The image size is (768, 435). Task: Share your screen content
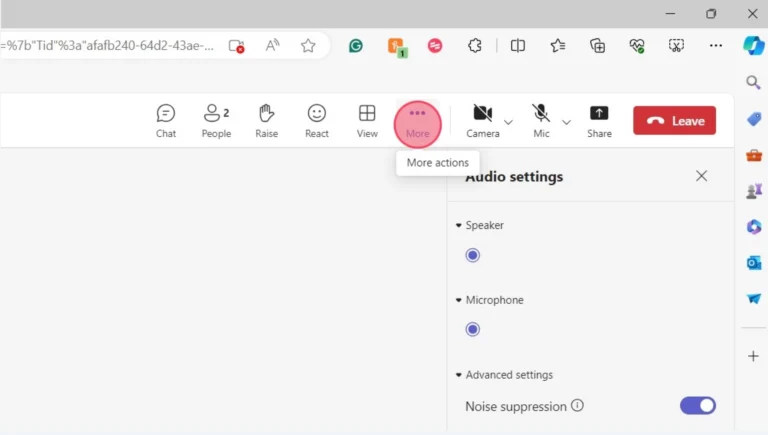[x=599, y=121]
